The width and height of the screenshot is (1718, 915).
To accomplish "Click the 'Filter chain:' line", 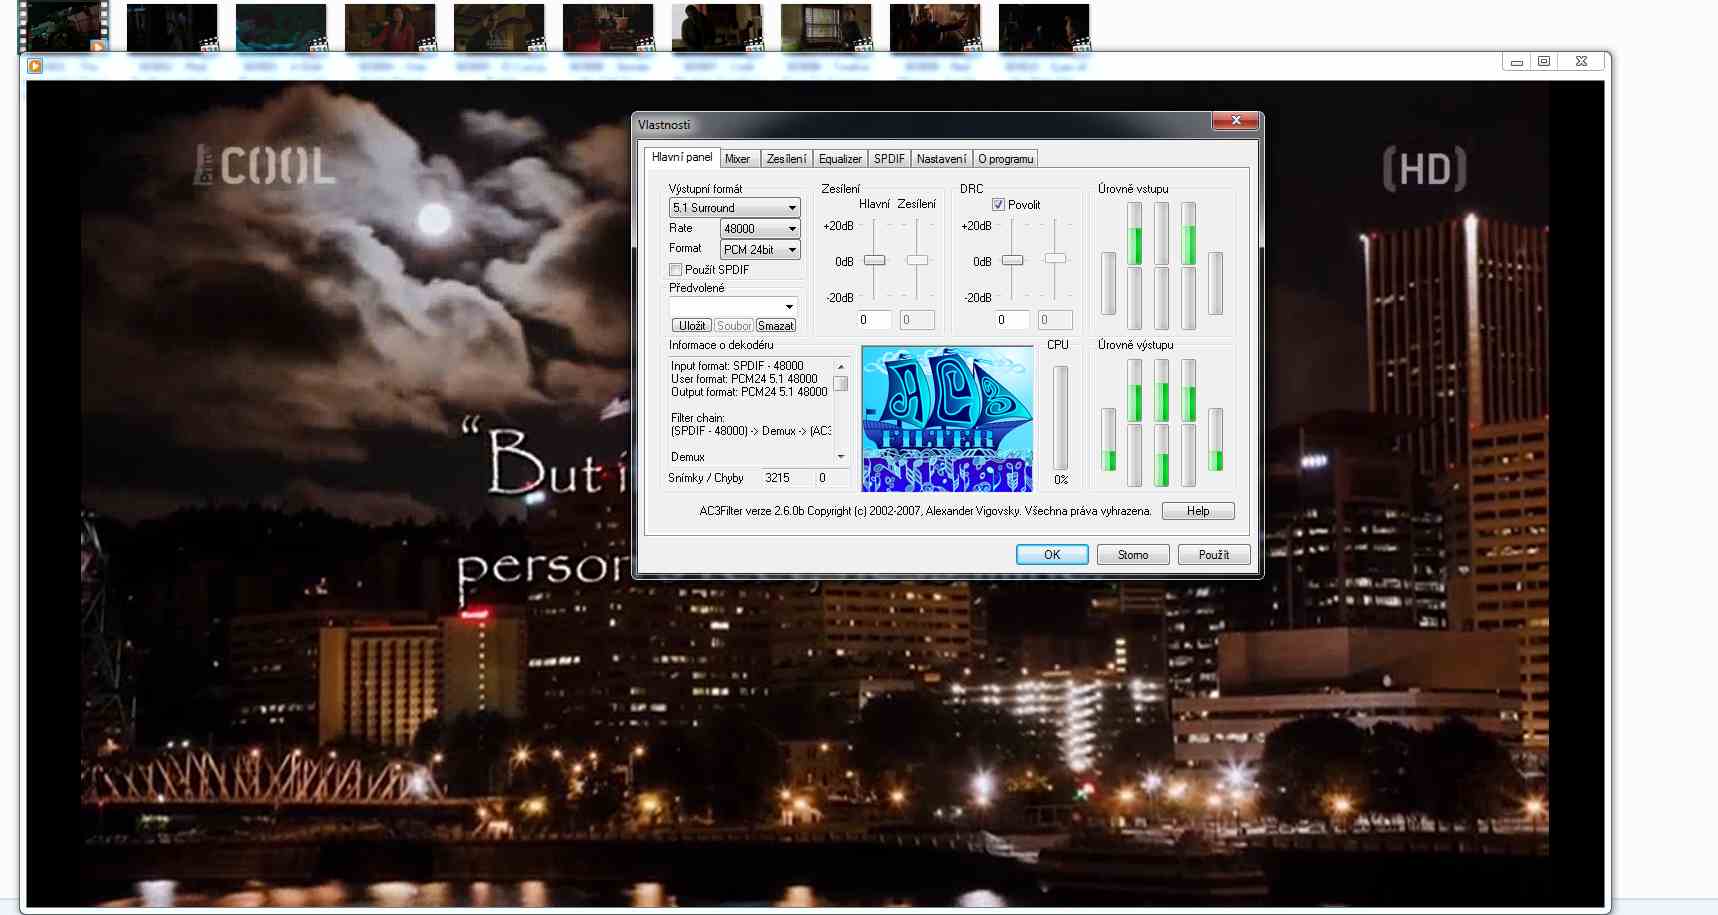I will 698,418.
